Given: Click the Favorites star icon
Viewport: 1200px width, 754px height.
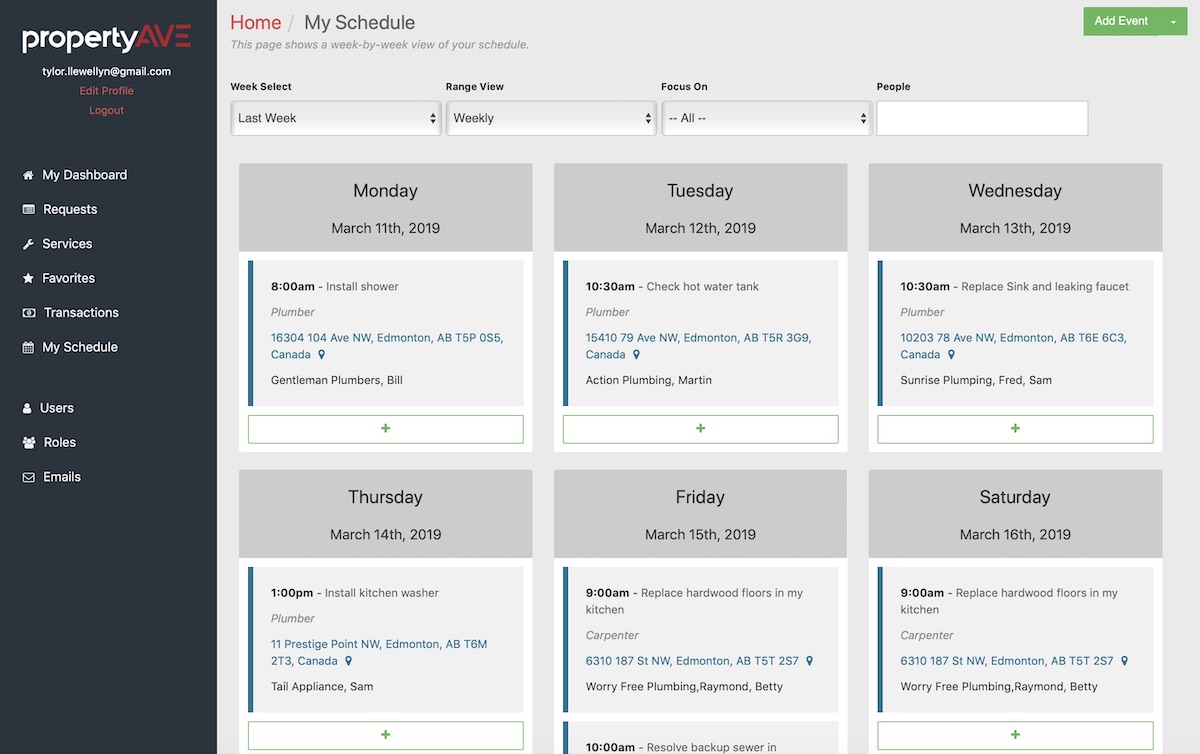Looking at the screenshot, I should tap(28, 279).
